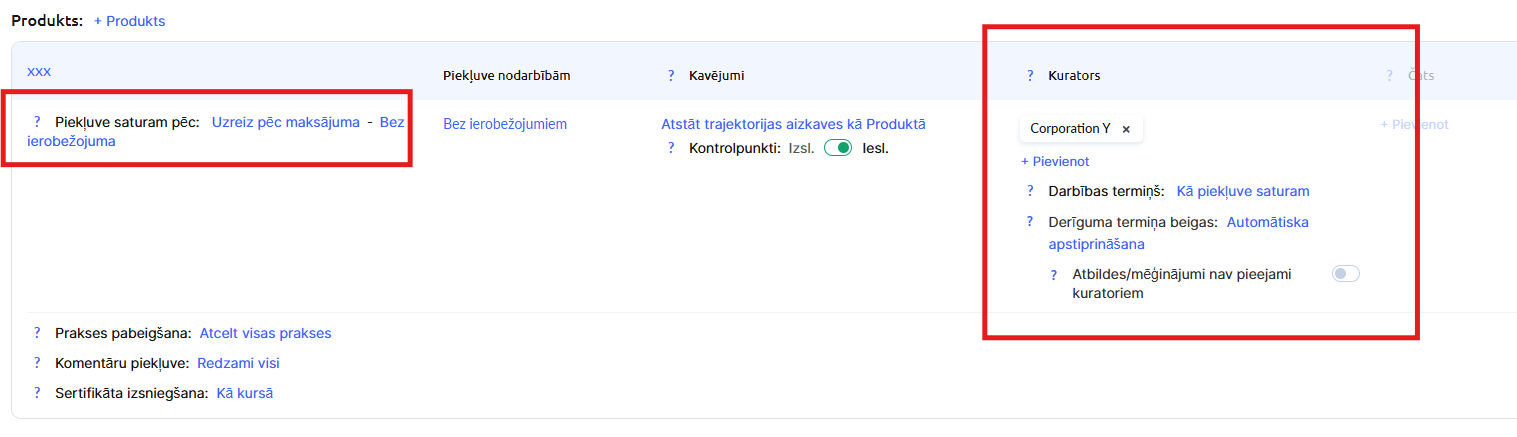The width and height of the screenshot is (1517, 437).
Task: Change Kā kursā certificate setting
Action: [244, 393]
